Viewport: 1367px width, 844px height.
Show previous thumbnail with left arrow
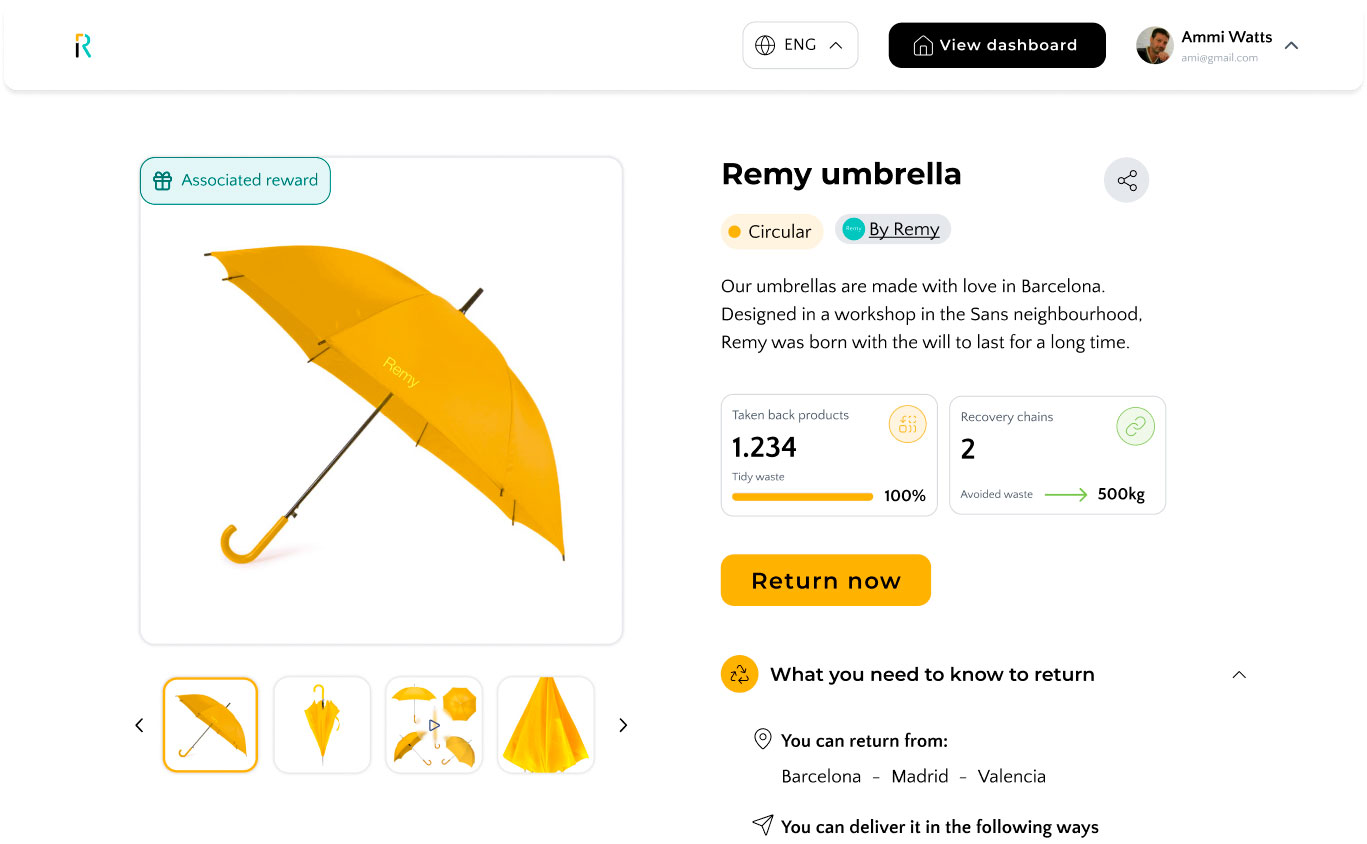(139, 725)
